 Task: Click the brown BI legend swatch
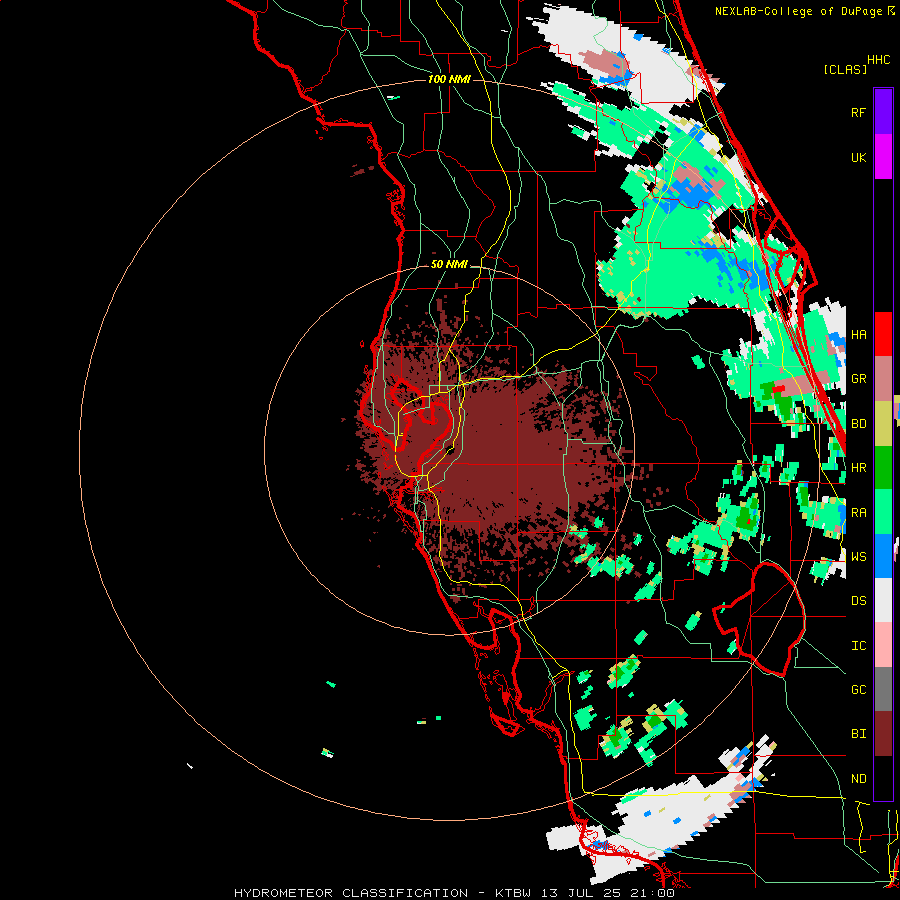[x=883, y=734]
